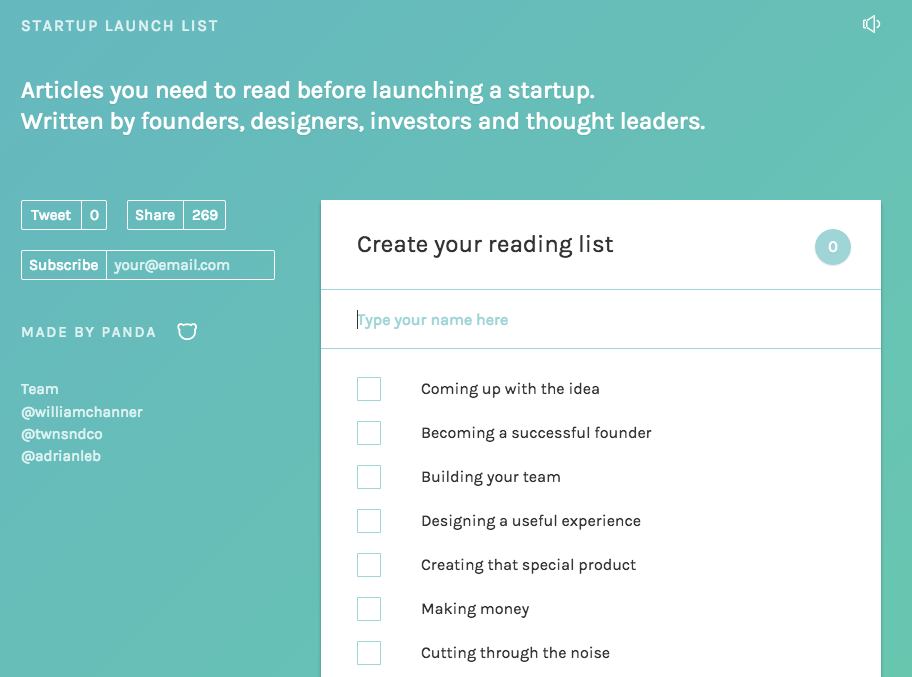Click the Tweet button
Viewport: 912px width, 677px height.
(x=51, y=215)
